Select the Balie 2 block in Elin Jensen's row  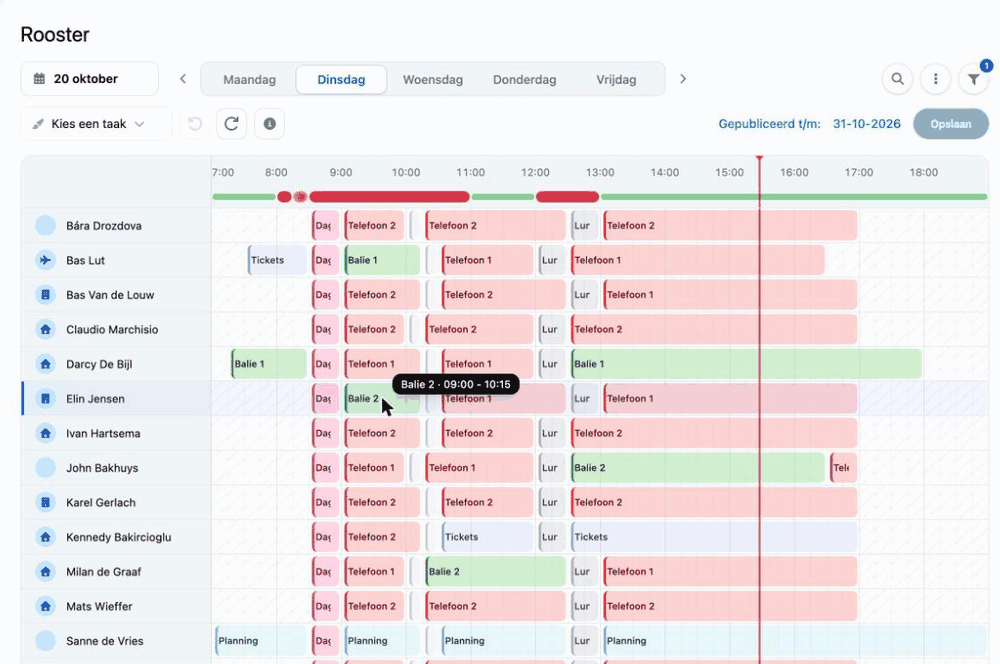(x=383, y=399)
